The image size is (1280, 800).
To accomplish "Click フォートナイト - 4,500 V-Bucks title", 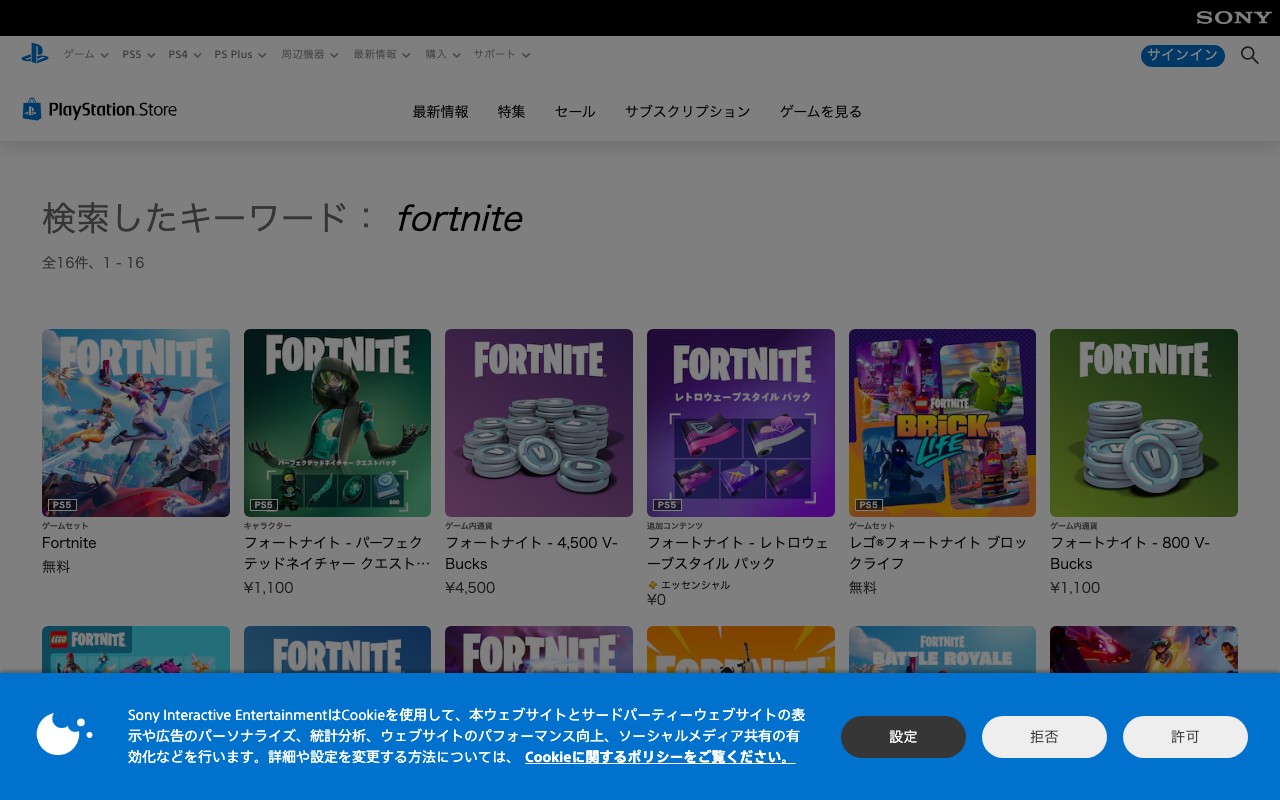I will pos(531,553).
